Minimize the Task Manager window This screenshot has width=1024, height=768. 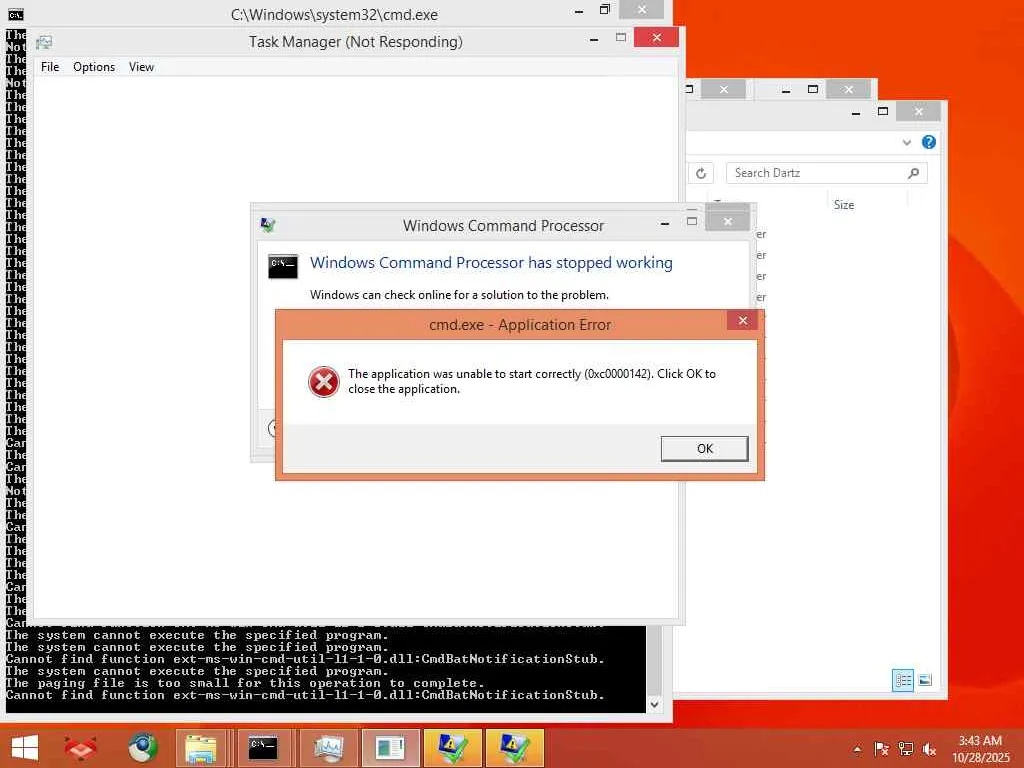coord(594,39)
